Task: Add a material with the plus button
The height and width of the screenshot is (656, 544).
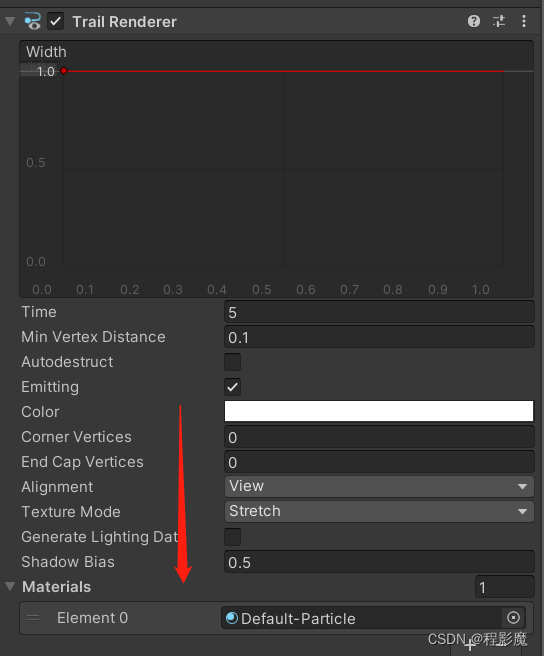Action: [470, 646]
